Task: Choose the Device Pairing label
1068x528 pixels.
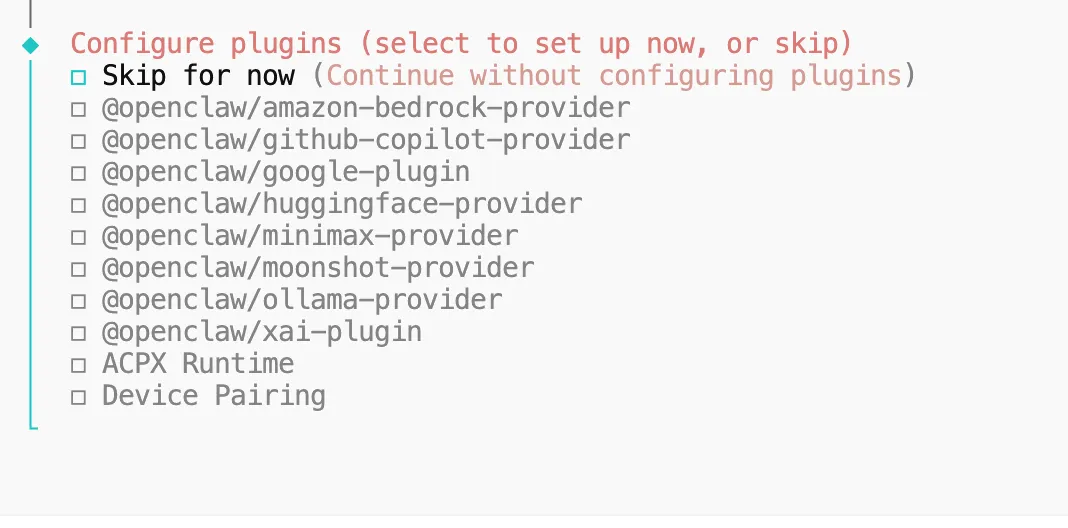Action: tap(214, 396)
